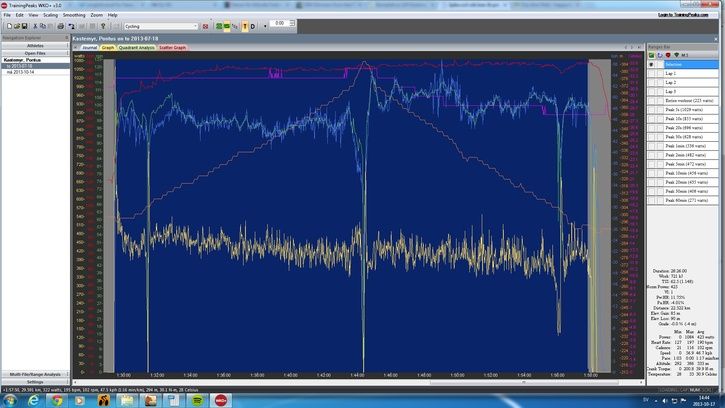Click the D toolbar button
The image size is (725, 408).
pyautogui.click(x=252, y=25)
